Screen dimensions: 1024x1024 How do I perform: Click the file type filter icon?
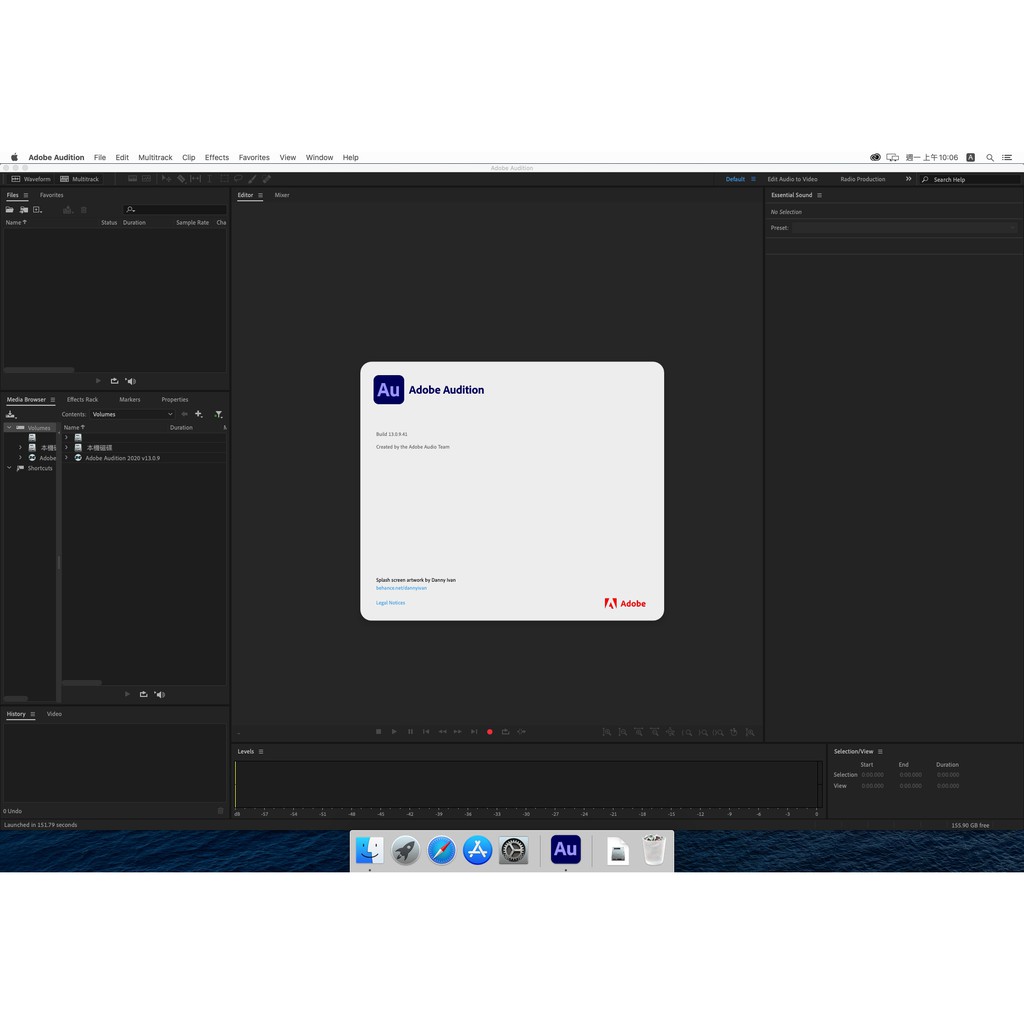click(x=218, y=415)
